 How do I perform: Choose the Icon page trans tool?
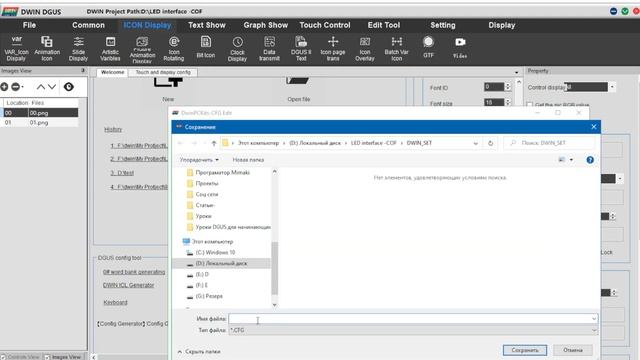click(x=333, y=48)
